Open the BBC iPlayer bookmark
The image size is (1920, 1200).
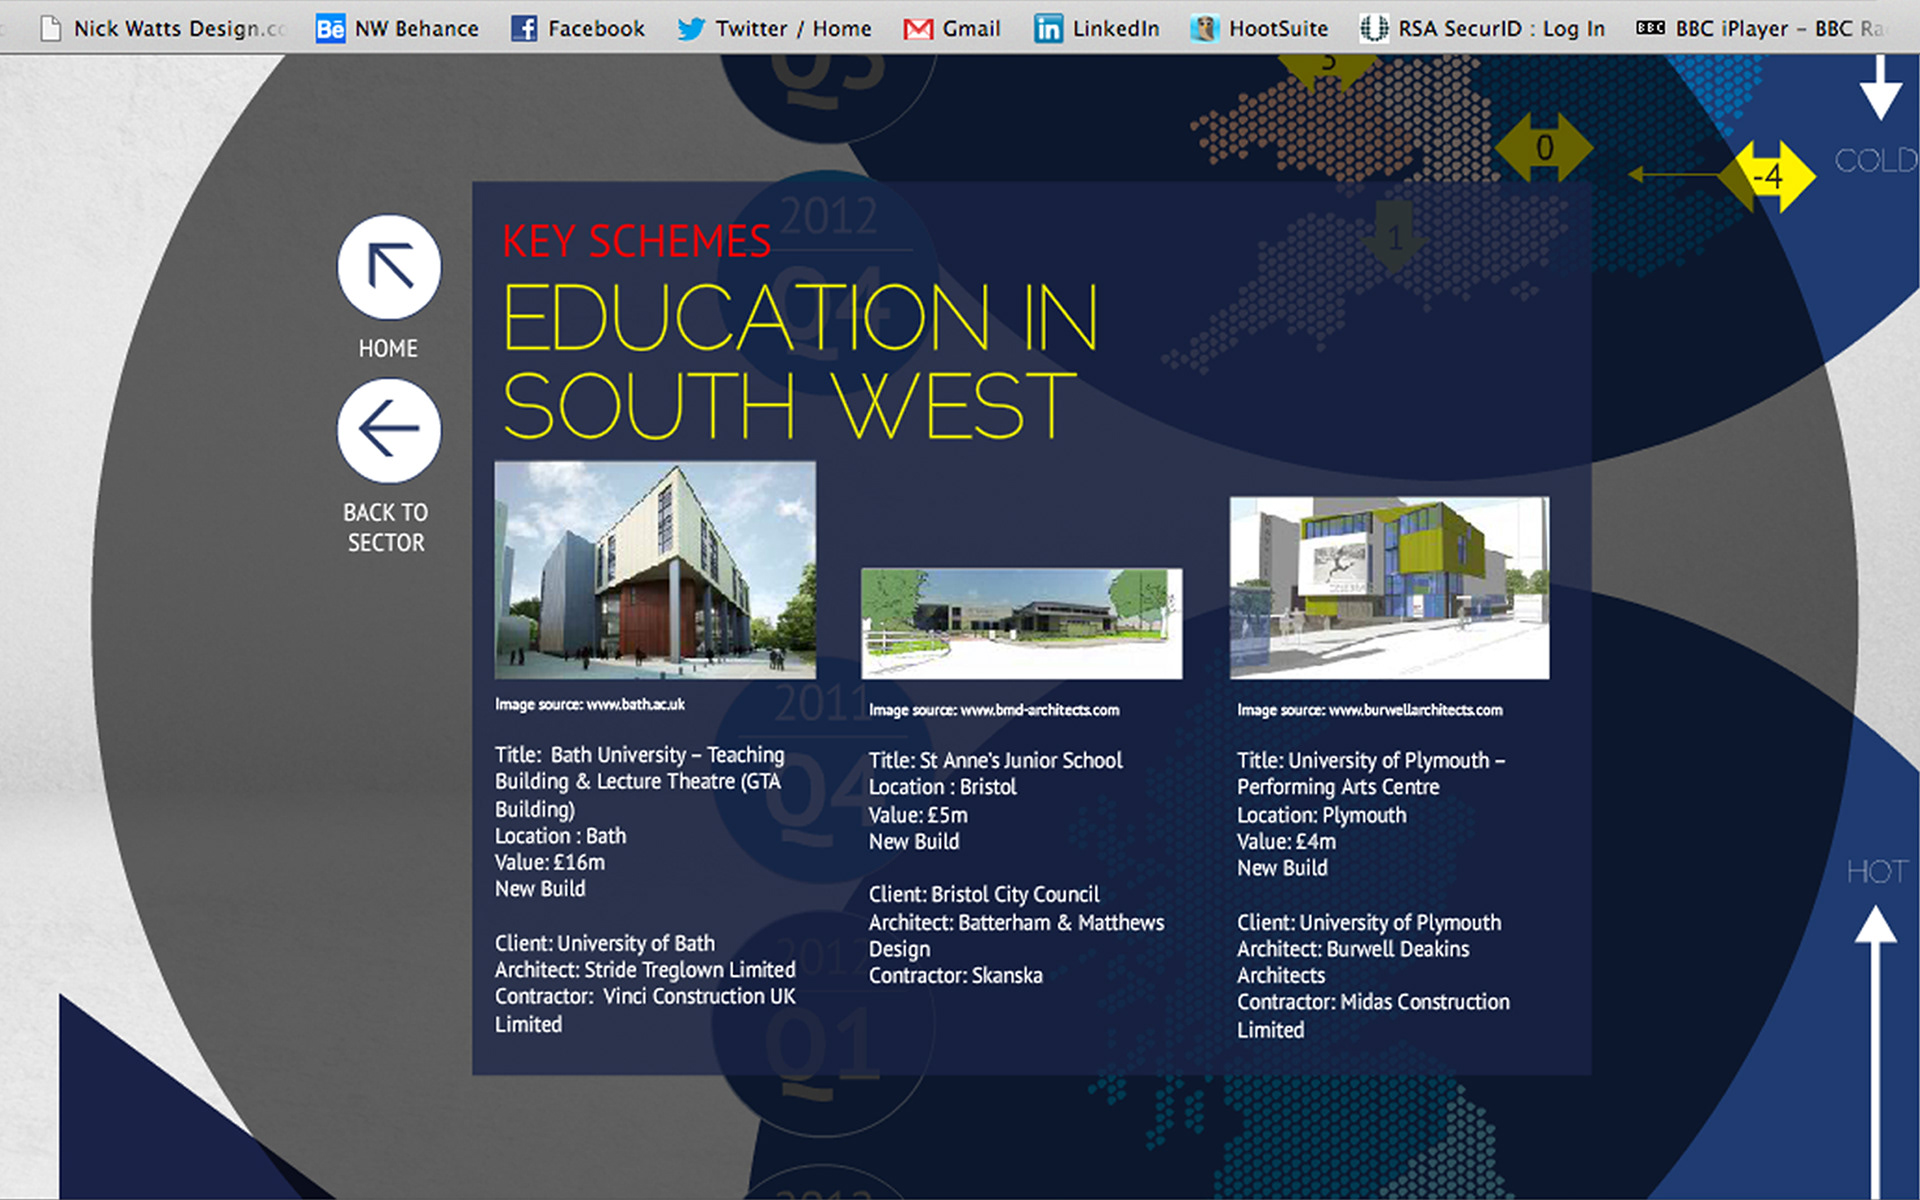tap(1760, 28)
